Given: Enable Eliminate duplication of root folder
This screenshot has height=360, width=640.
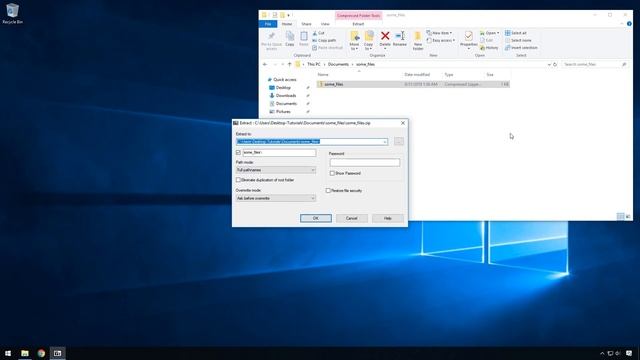Looking at the screenshot, I should [x=238, y=180].
